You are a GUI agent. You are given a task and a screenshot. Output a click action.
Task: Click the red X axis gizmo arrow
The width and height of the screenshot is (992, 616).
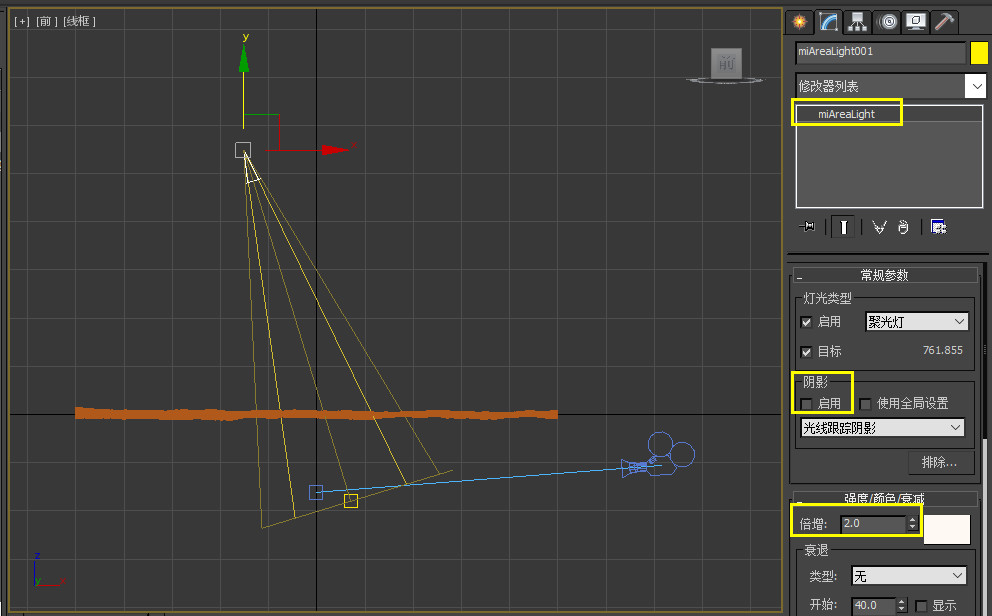pyautogui.click(x=335, y=150)
